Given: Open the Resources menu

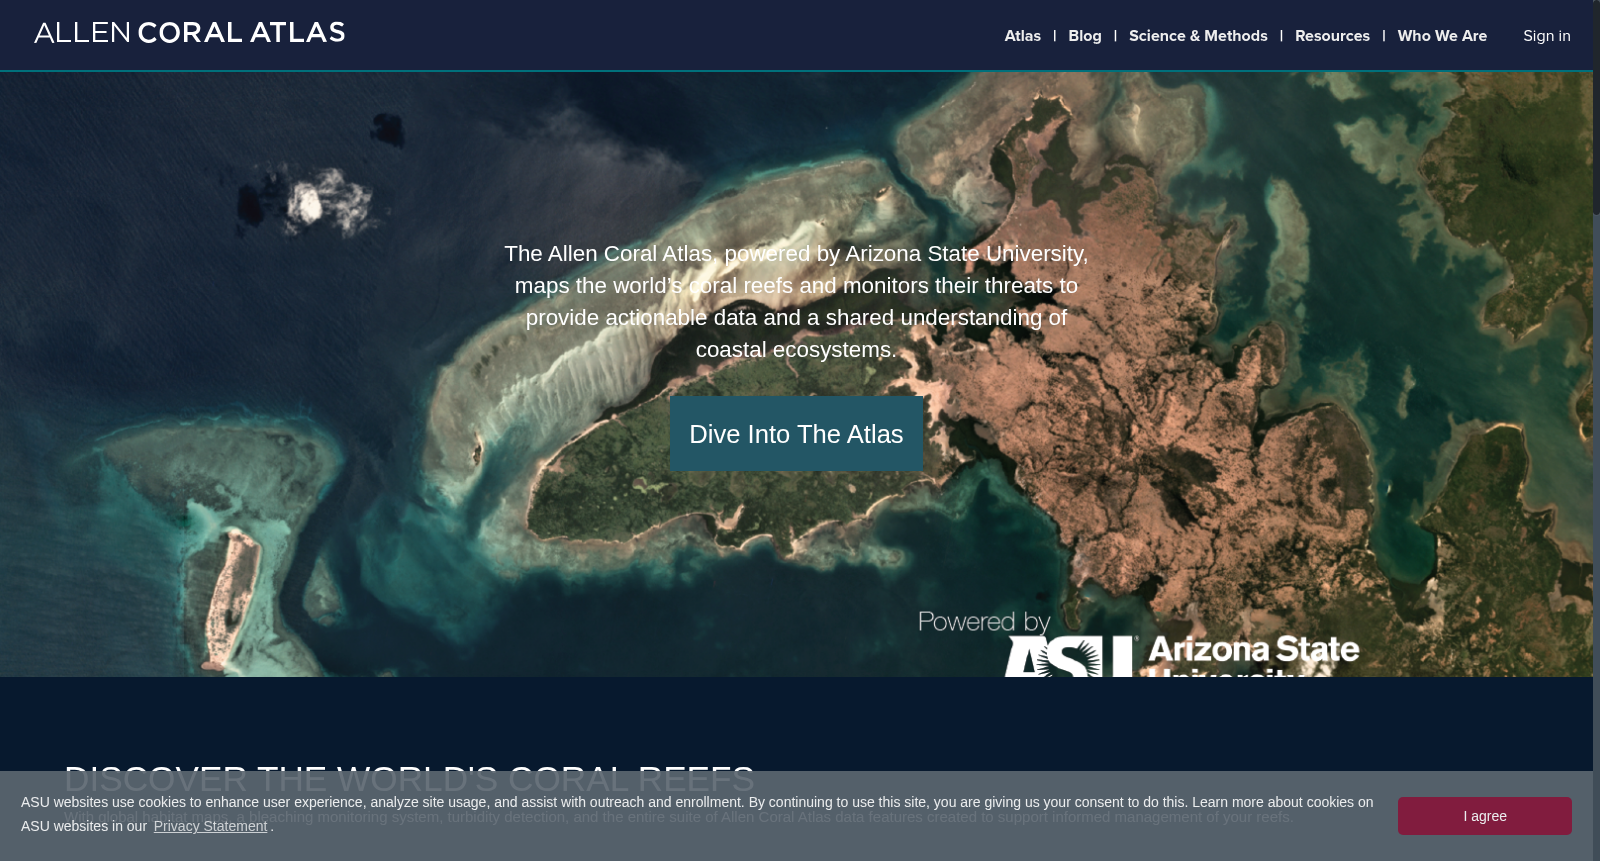Looking at the screenshot, I should 1332,36.
